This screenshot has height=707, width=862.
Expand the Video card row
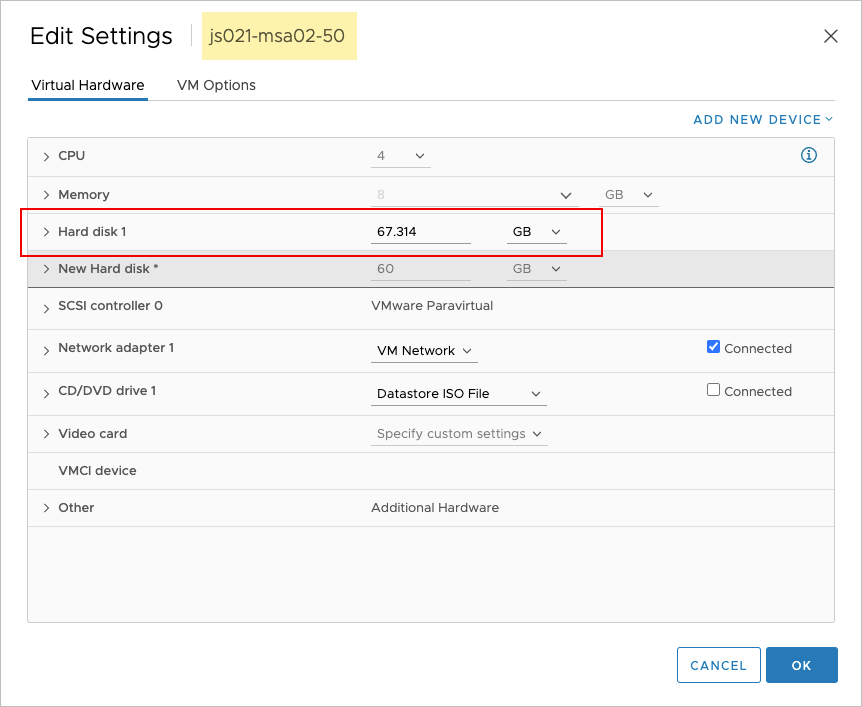[46, 434]
